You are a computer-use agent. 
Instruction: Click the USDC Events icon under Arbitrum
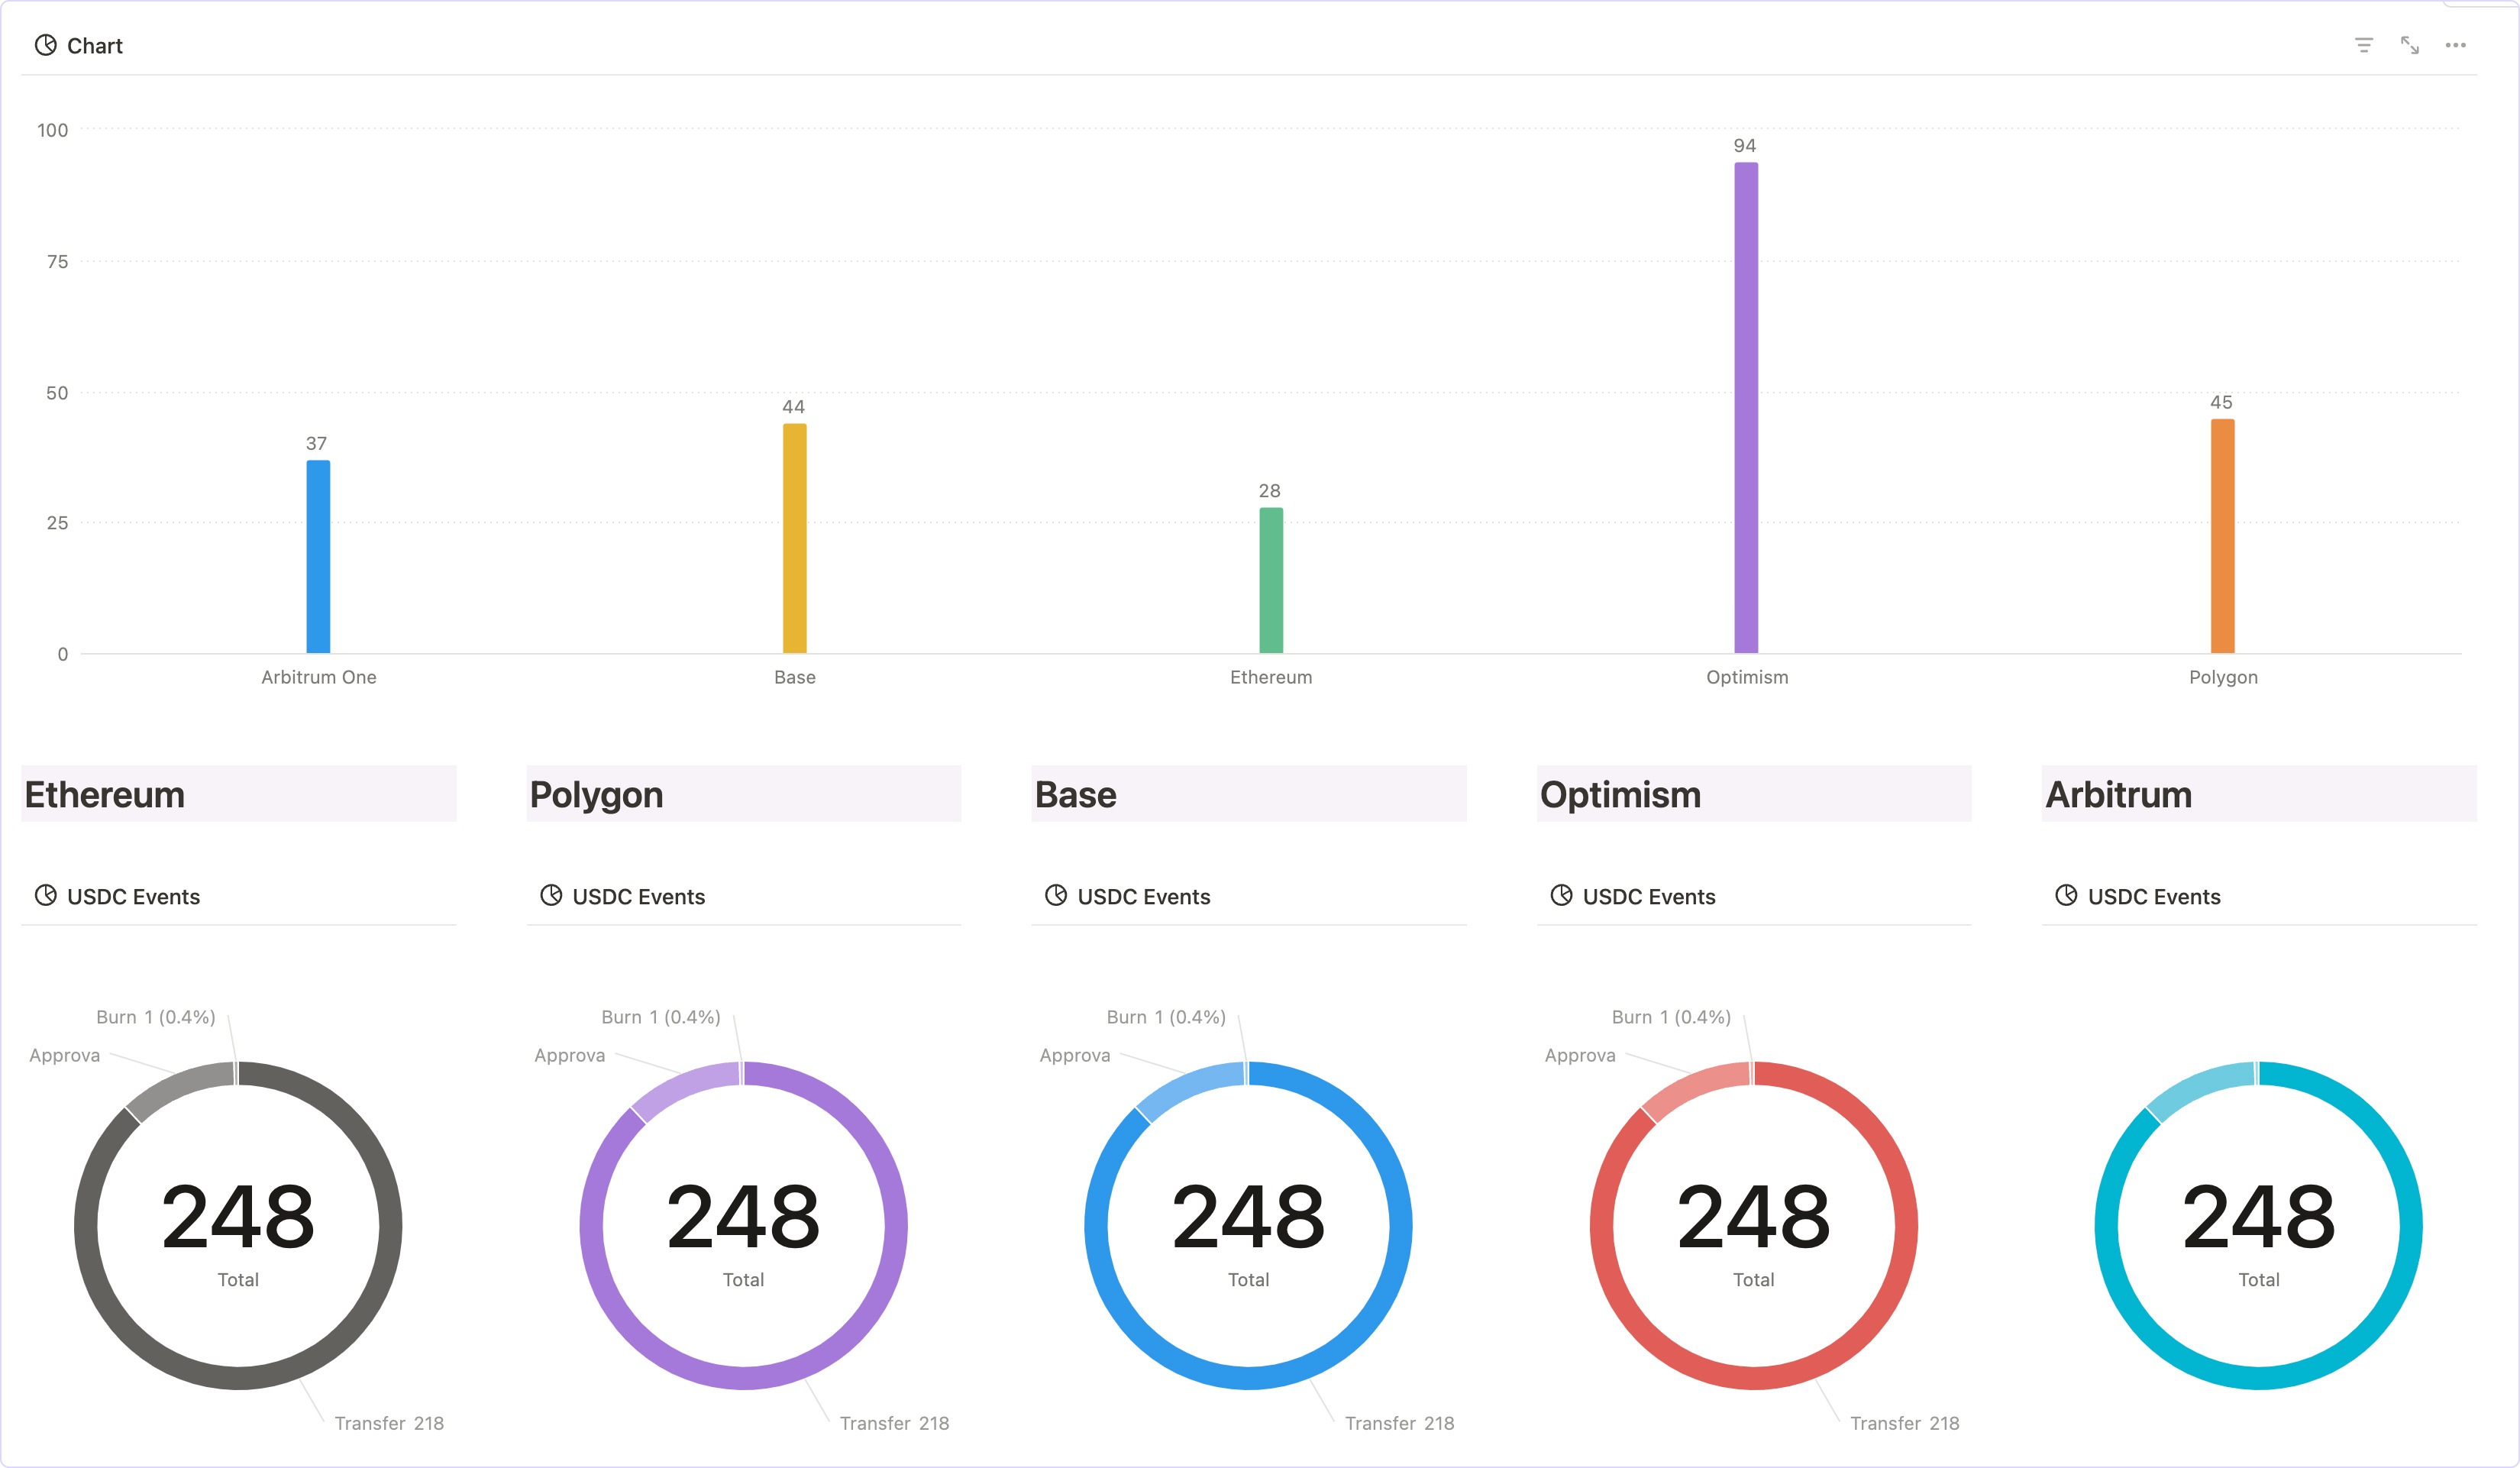[x=2067, y=895]
